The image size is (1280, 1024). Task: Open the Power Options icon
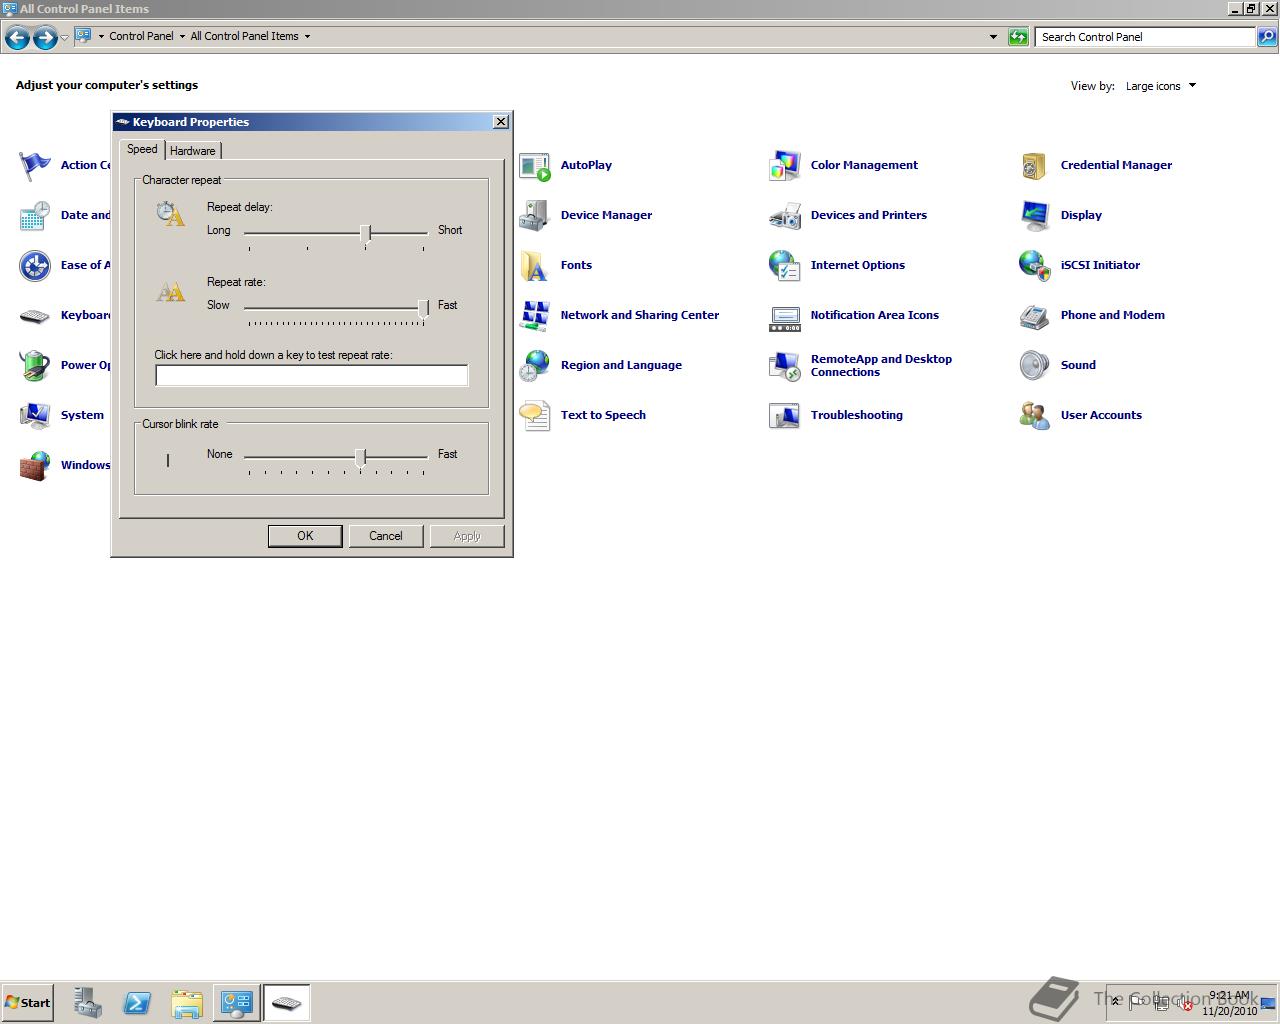(x=35, y=366)
